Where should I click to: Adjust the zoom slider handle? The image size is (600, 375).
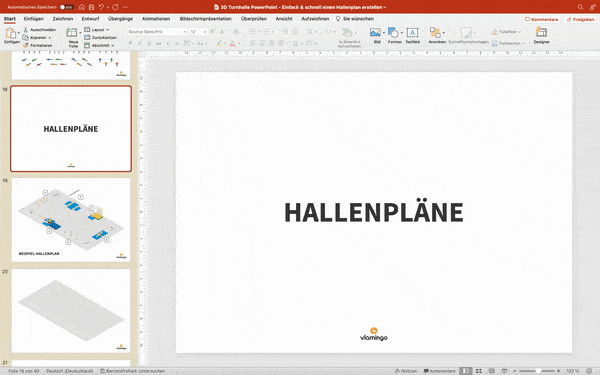[x=538, y=371]
